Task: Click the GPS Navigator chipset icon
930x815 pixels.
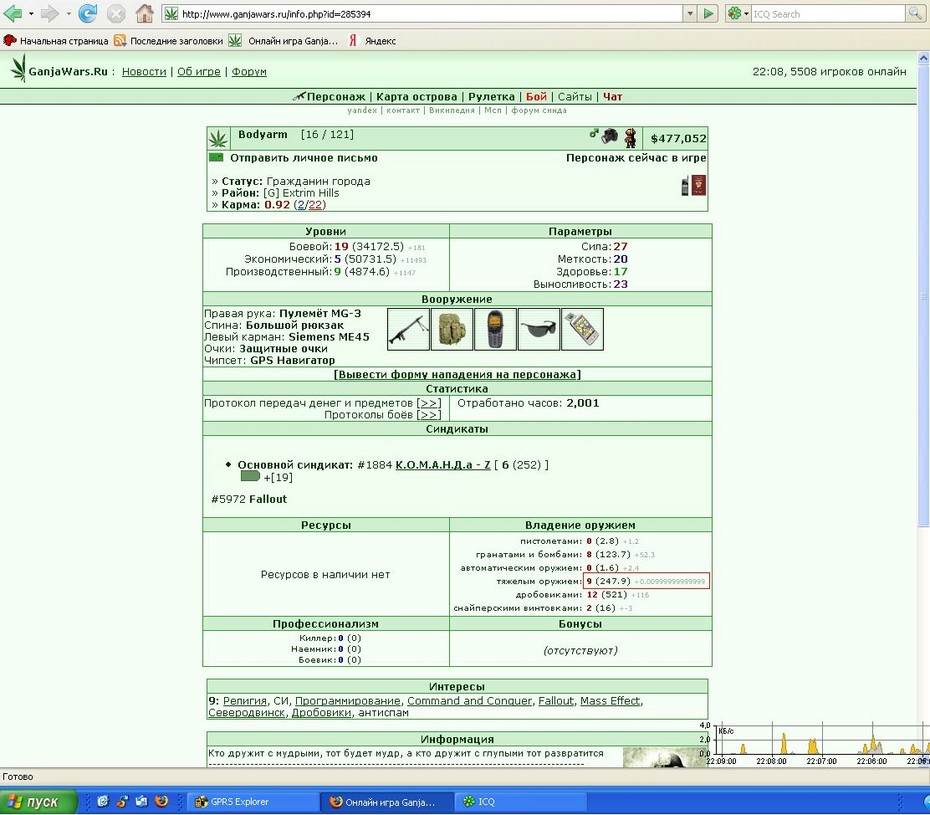Action: pos(582,329)
